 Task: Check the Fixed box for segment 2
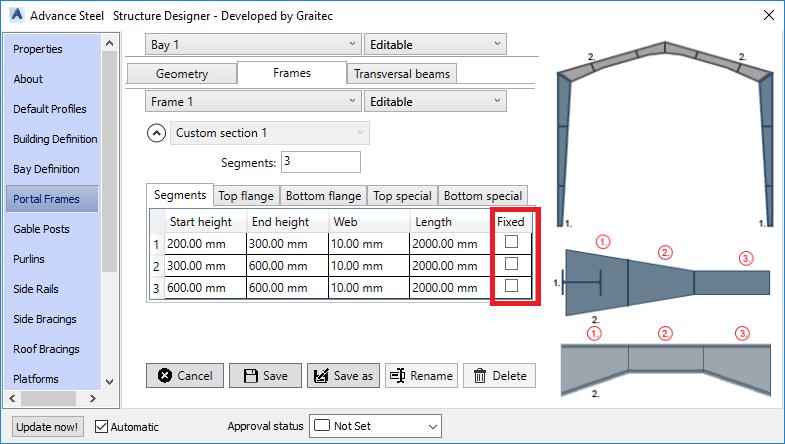(x=511, y=264)
